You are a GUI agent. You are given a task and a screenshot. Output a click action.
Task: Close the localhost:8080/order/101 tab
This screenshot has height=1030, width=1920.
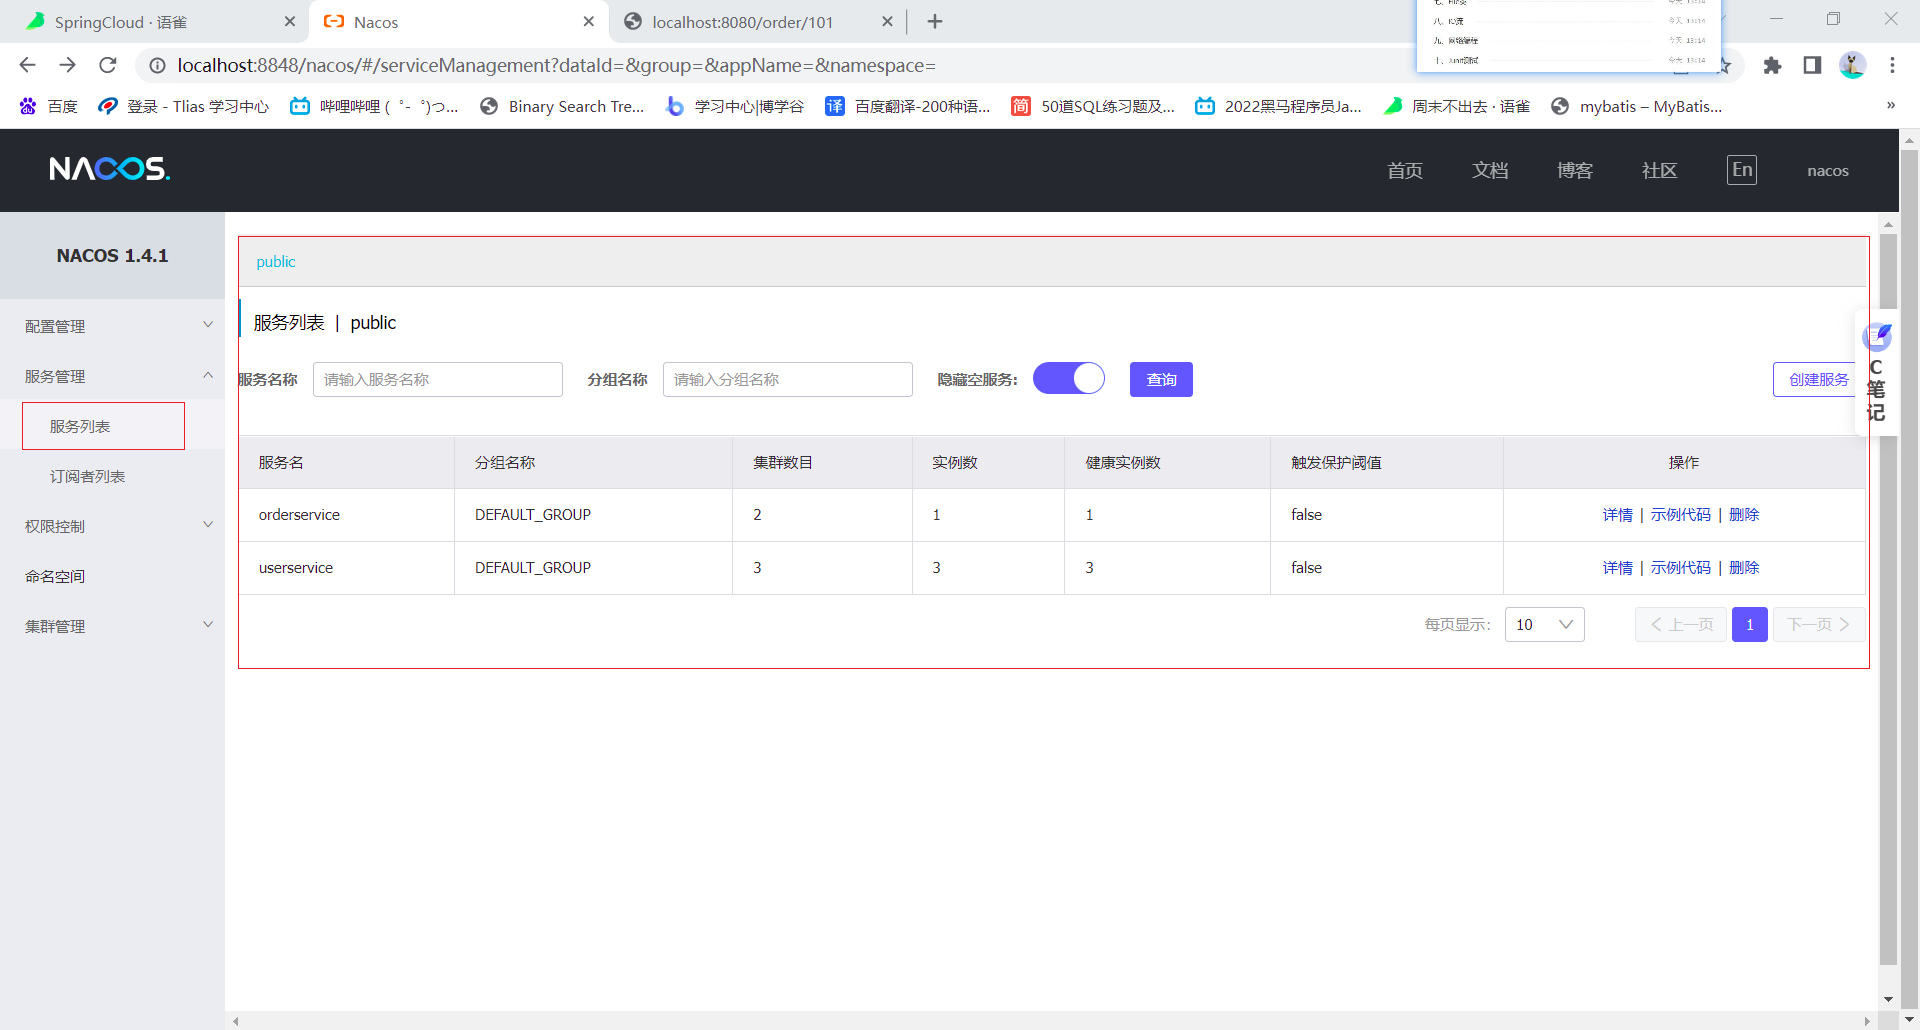coord(887,21)
